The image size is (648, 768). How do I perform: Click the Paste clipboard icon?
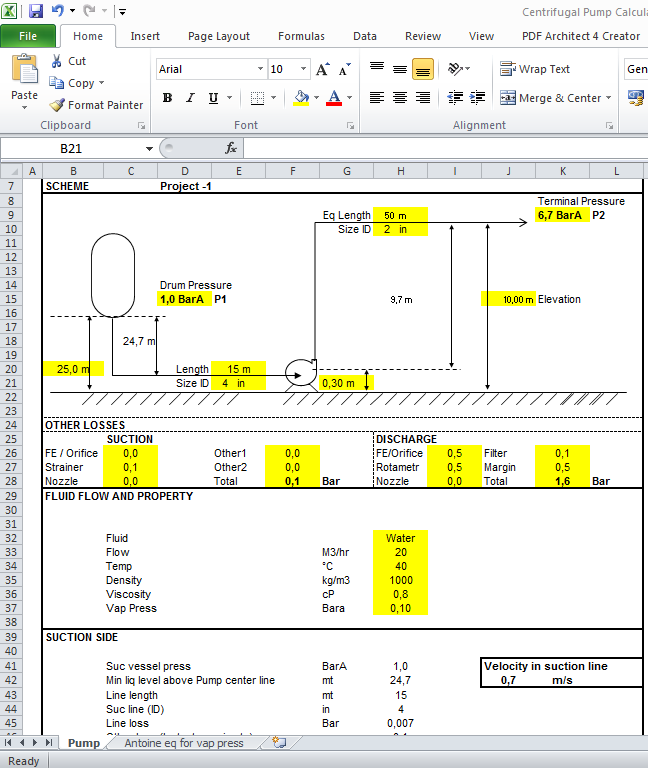pyautogui.click(x=24, y=69)
